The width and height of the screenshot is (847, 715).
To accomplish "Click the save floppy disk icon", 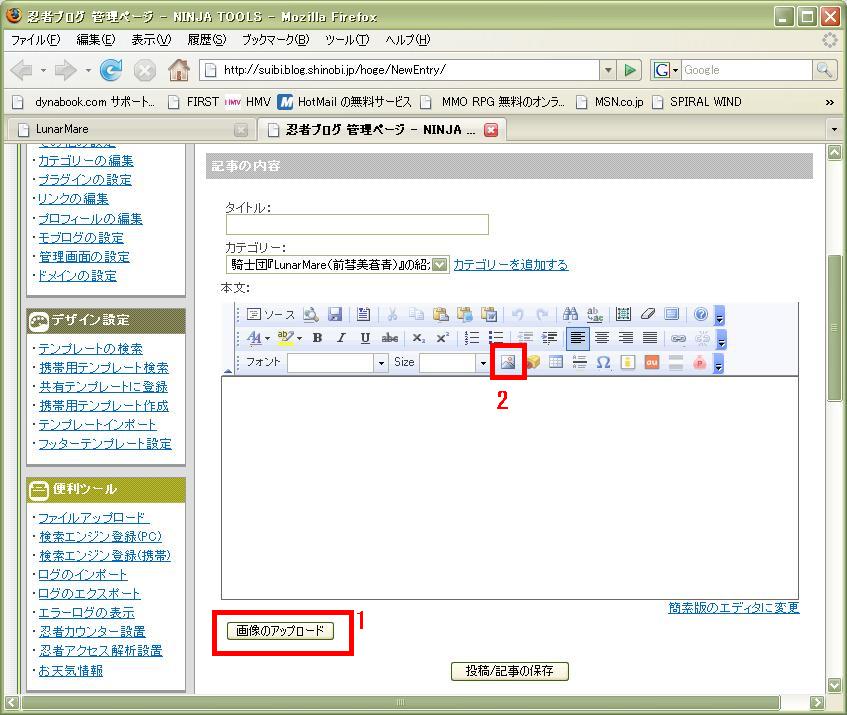I will coord(335,314).
